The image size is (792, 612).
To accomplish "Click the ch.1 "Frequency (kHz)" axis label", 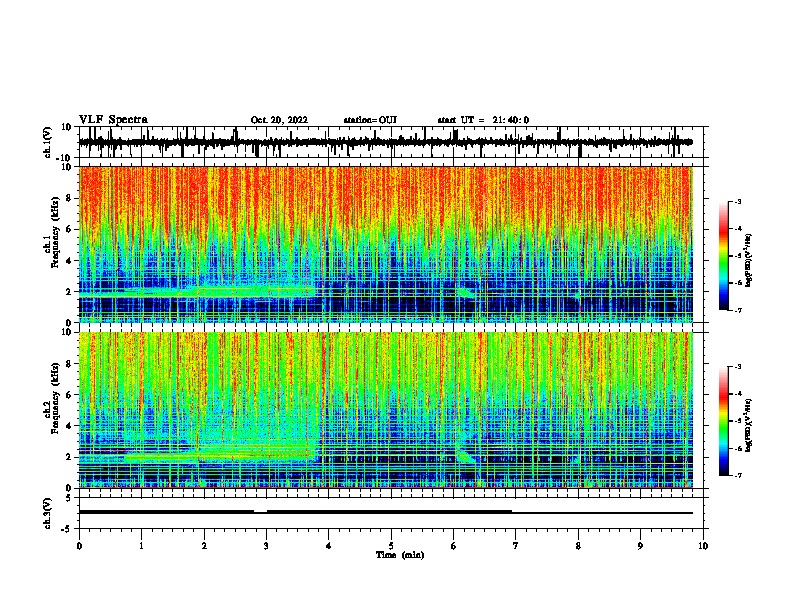I will click(55, 232).
